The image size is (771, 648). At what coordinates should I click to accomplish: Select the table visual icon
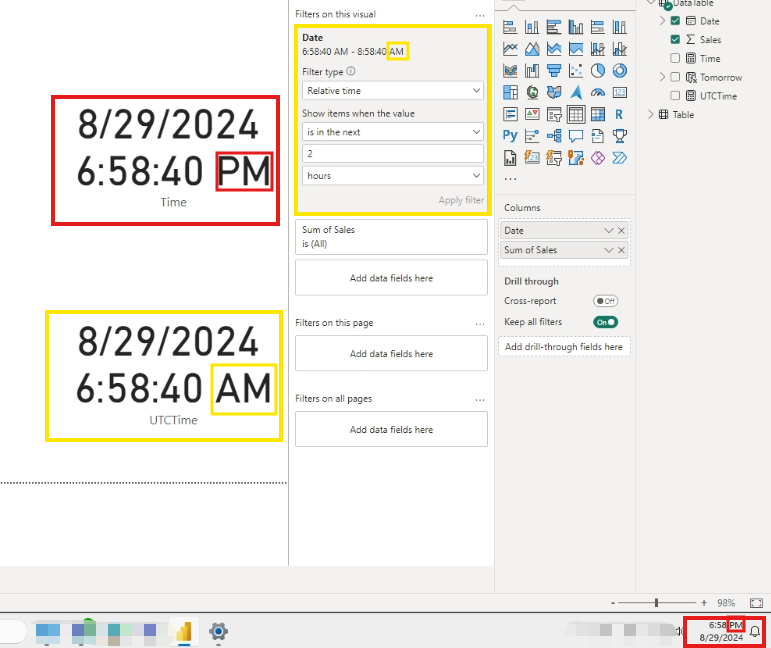click(576, 115)
